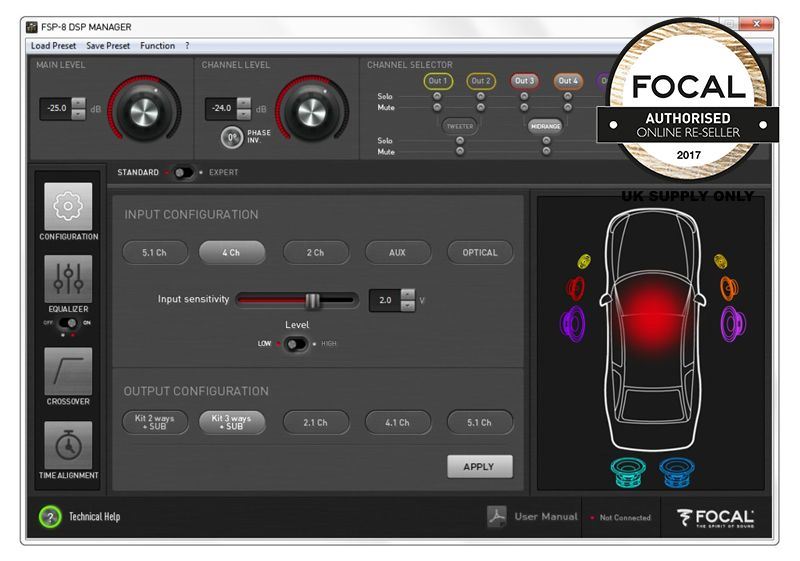
Task: Enable Solo for Out 1
Action: pos(437,96)
